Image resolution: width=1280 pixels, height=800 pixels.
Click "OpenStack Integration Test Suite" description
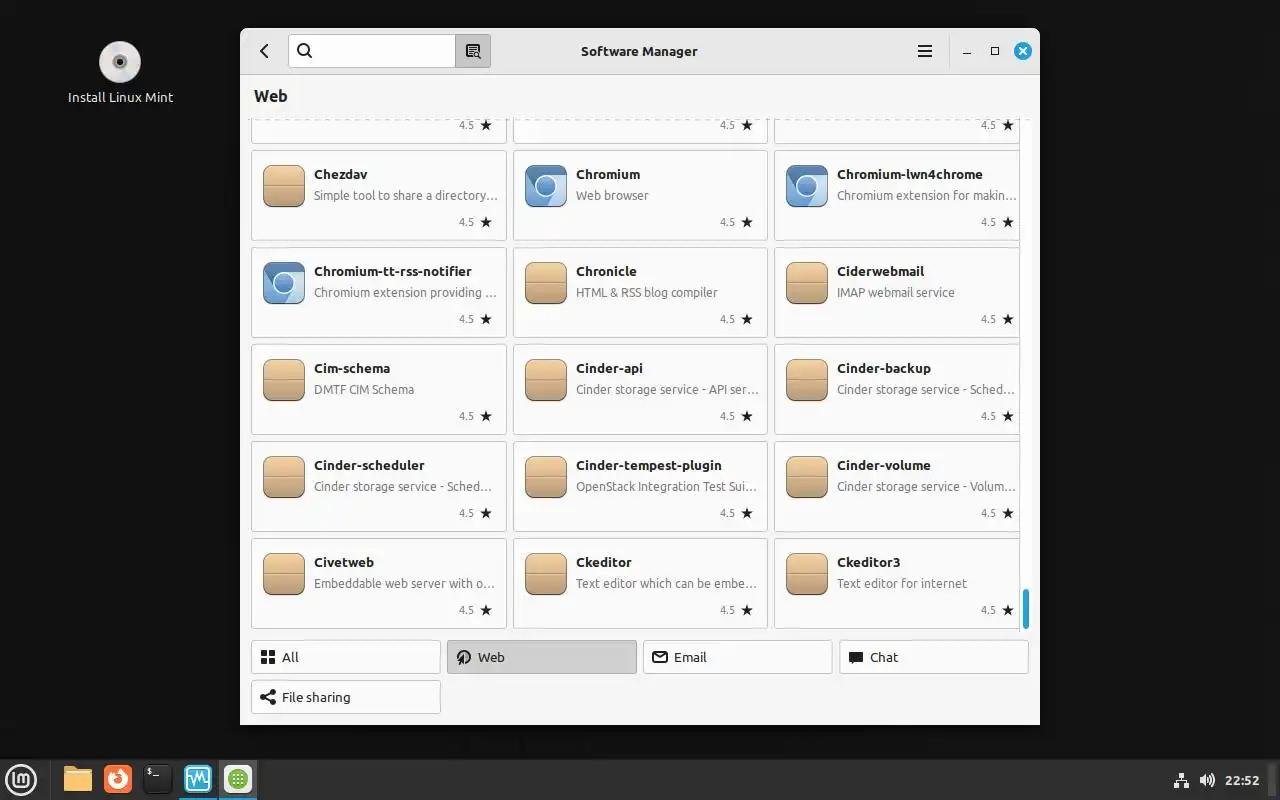point(667,487)
